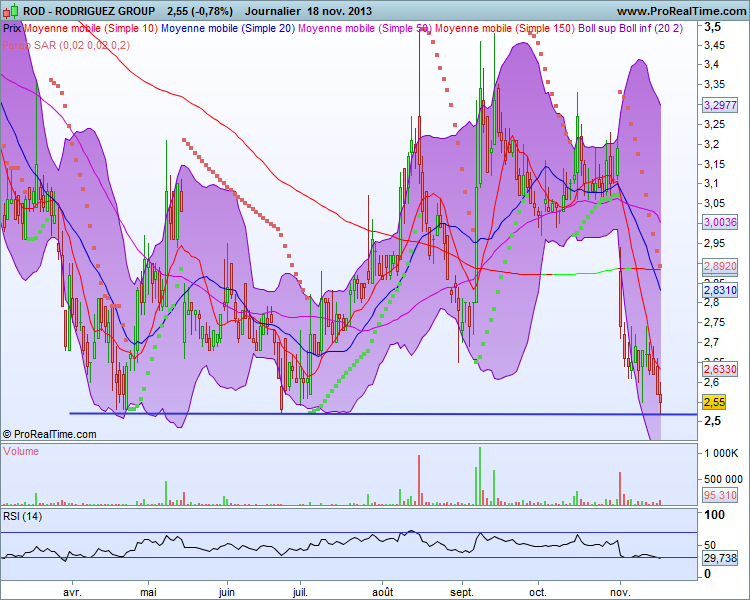Select Moyenne mobile (Simple 150) legend
The height and width of the screenshot is (600, 750).
click(505, 28)
